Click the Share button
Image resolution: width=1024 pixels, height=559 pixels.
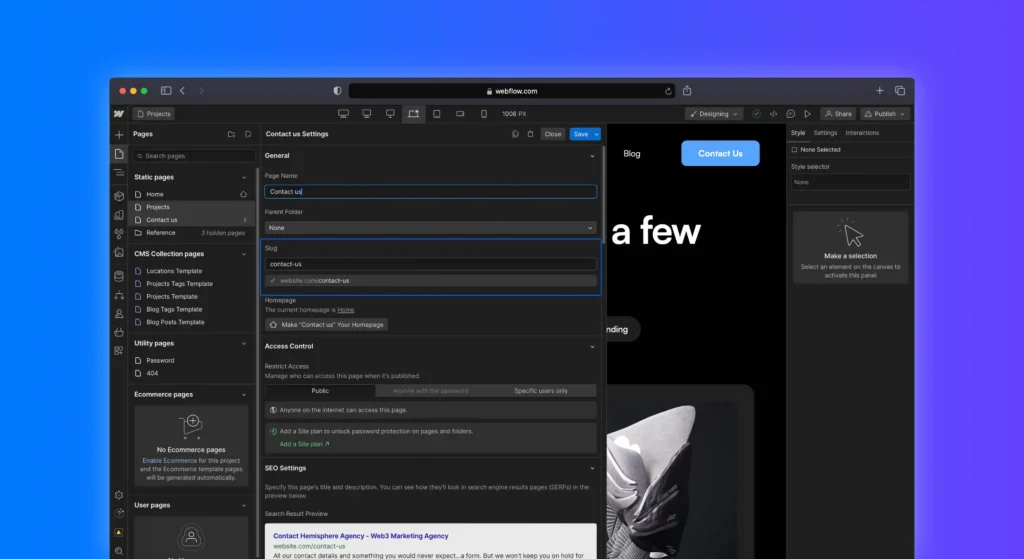[x=839, y=114]
